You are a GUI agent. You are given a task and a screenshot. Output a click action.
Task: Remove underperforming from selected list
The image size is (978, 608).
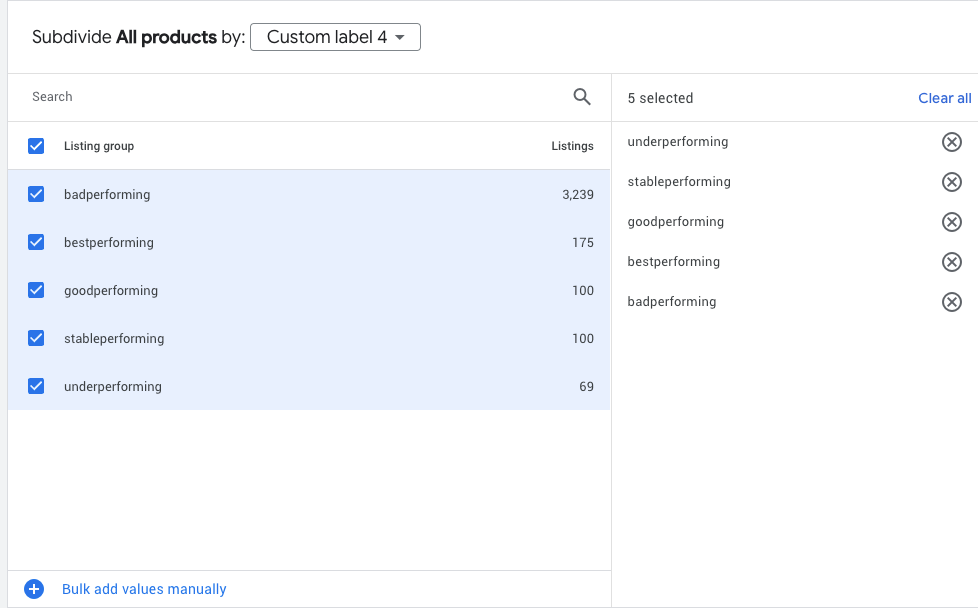(952, 142)
